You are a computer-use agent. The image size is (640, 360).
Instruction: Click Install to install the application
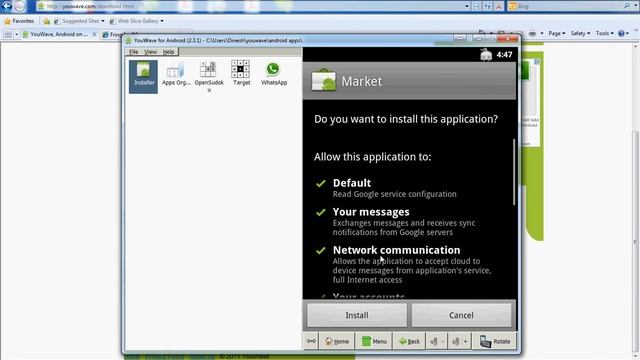357,315
